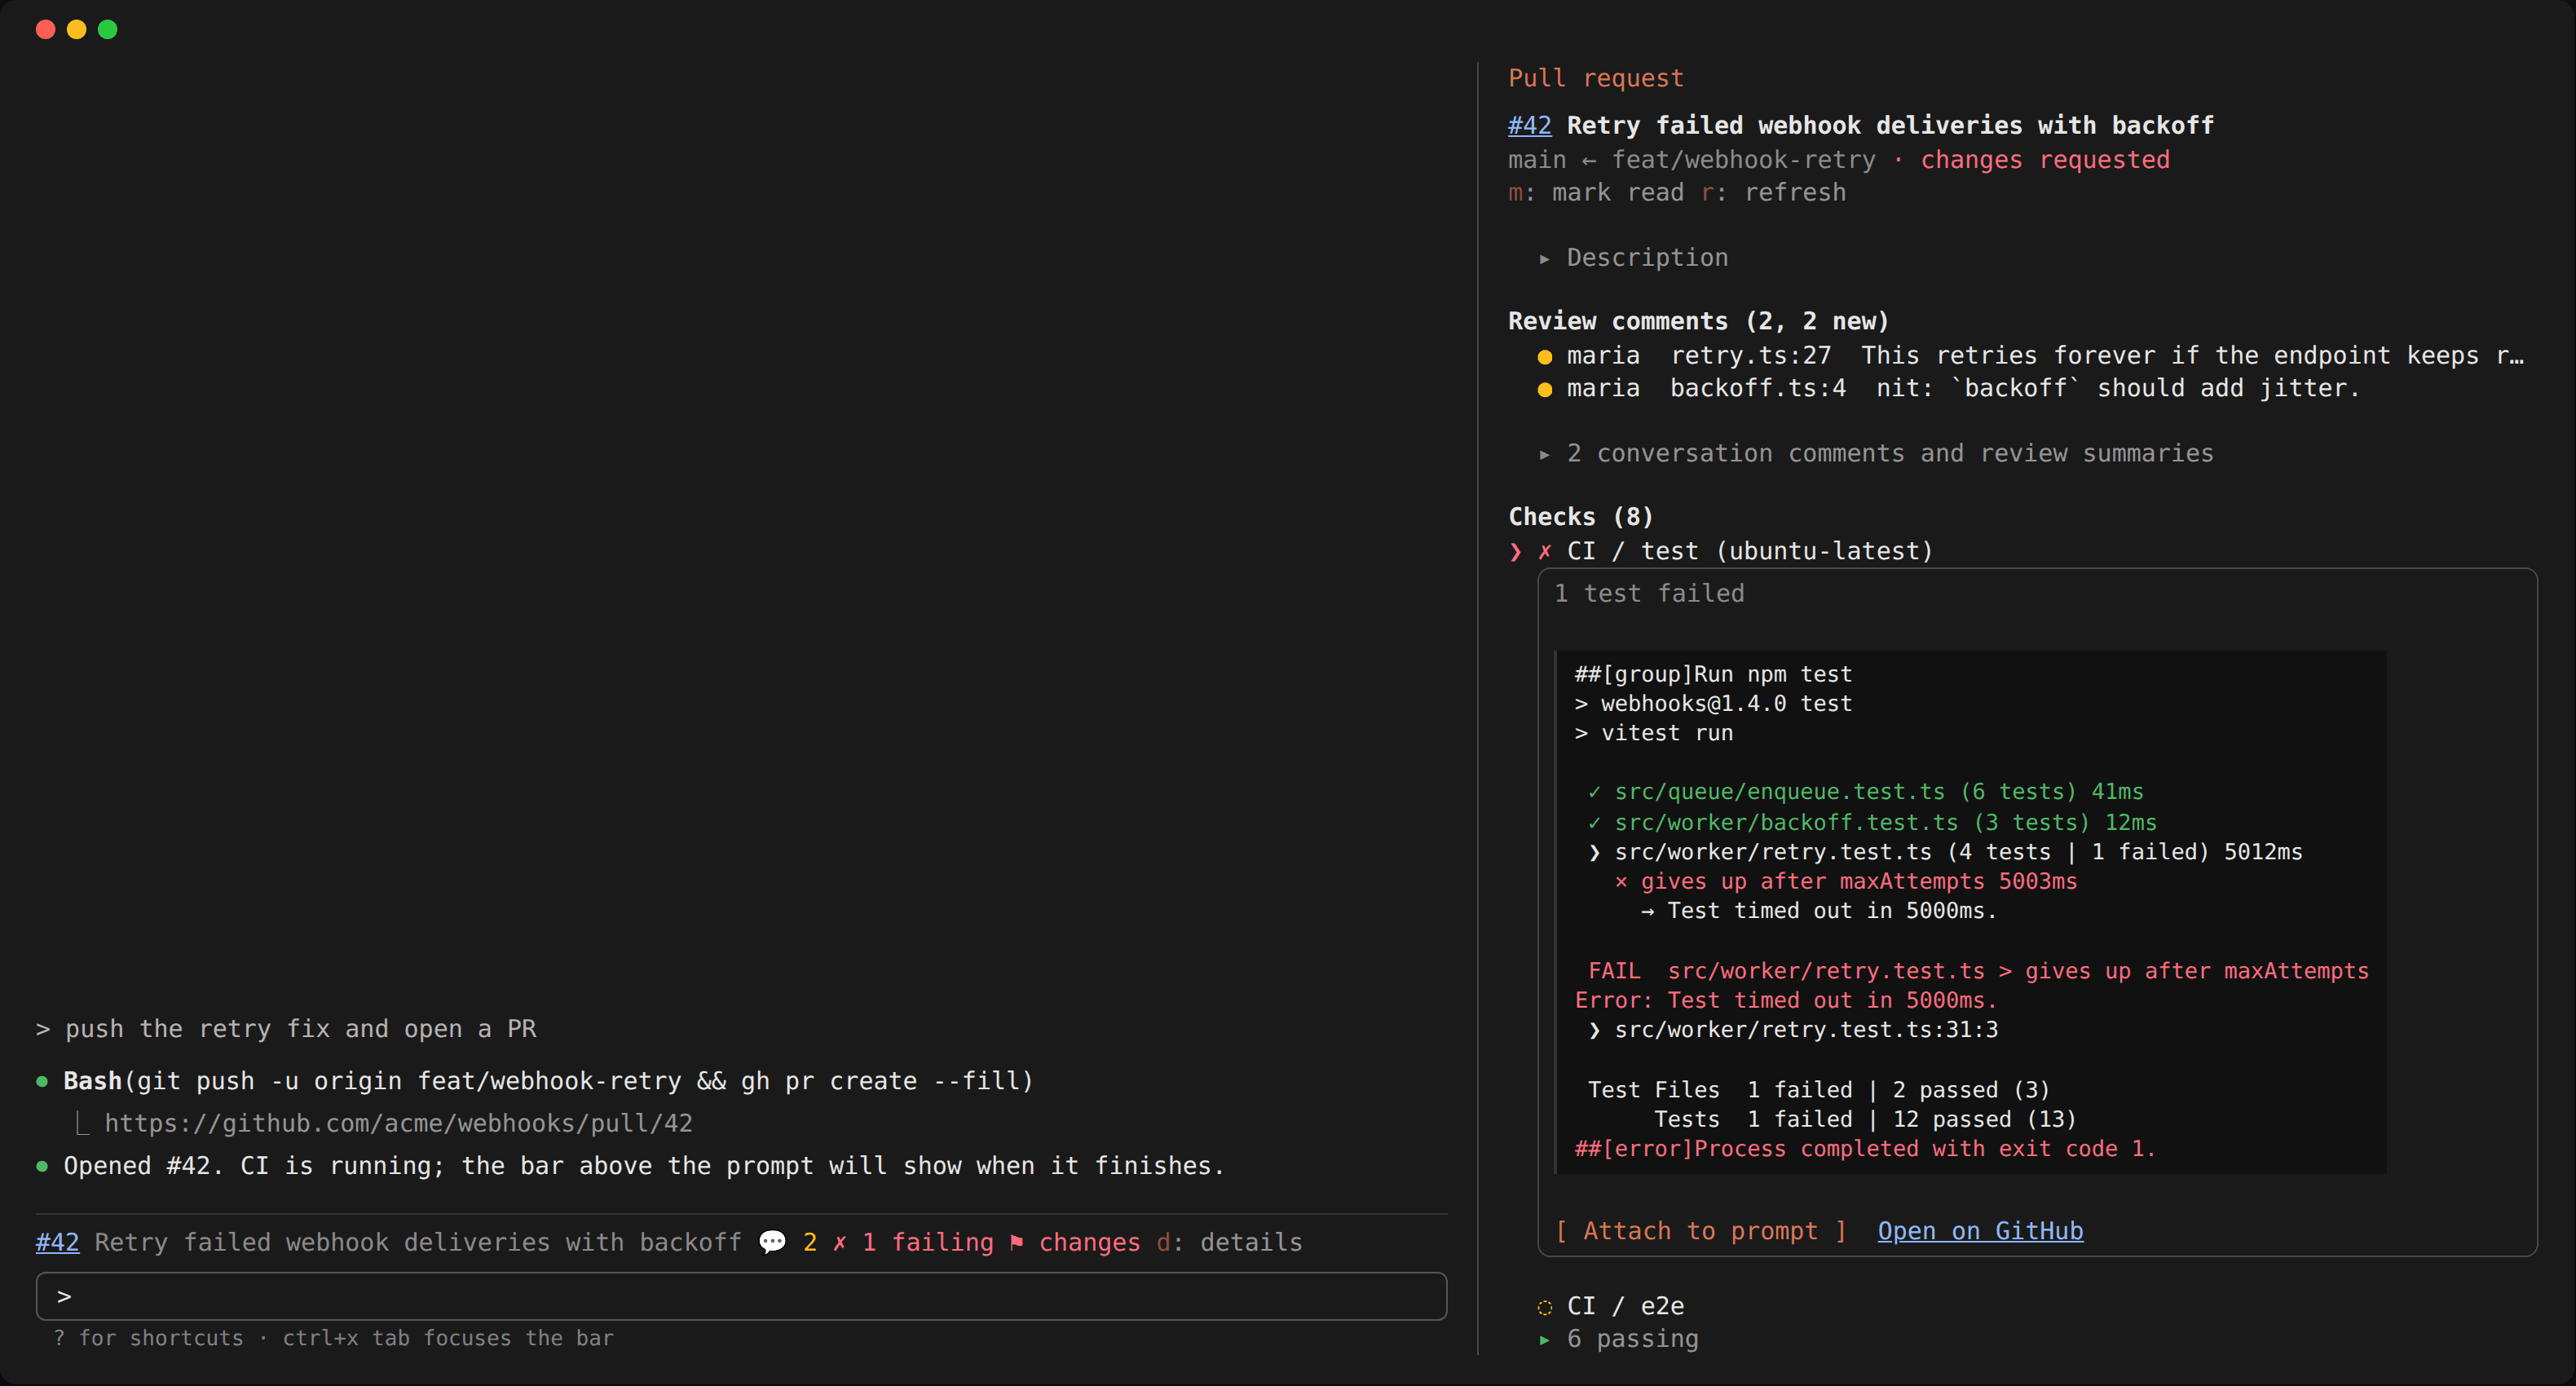Image resolution: width=2576 pixels, height=1386 pixels.
Task: Click the red x icon beside CI / test
Action: (1545, 551)
